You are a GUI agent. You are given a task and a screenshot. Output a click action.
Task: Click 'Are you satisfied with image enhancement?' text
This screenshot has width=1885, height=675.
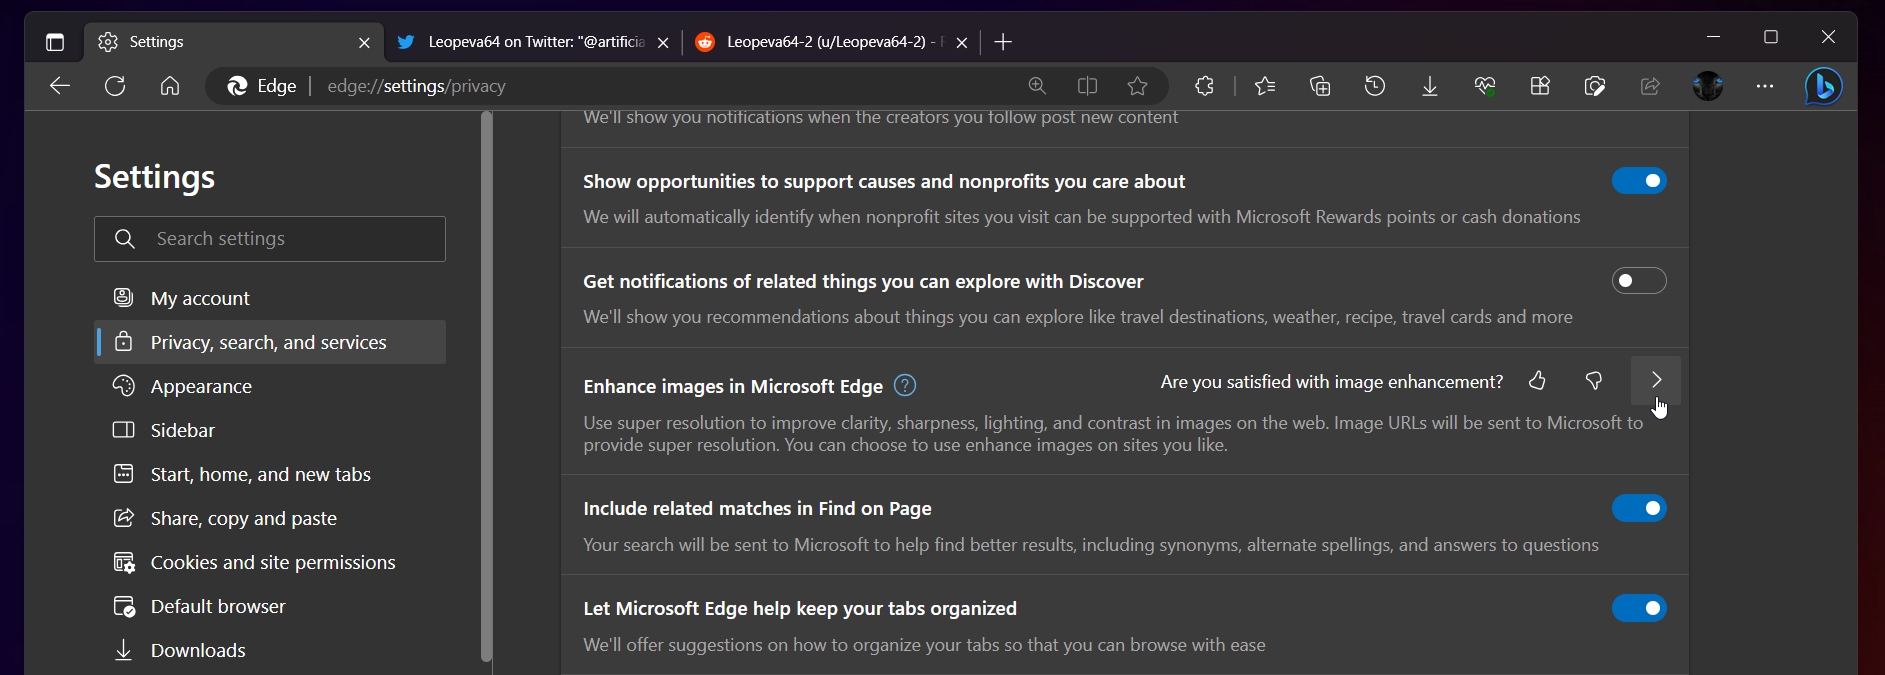tap(1331, 382)
